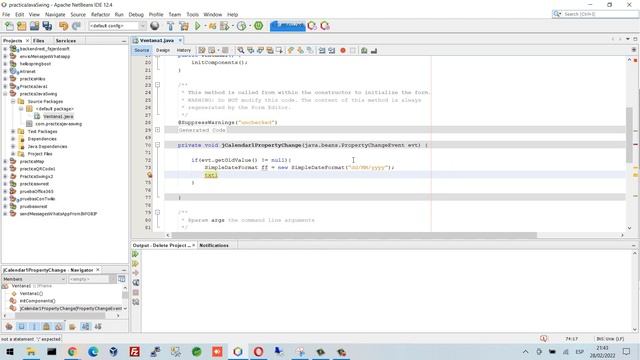This screenshot has height=360, width=640.
Task: Open the Members dropdown in Navigator
Action: (34, 279)
